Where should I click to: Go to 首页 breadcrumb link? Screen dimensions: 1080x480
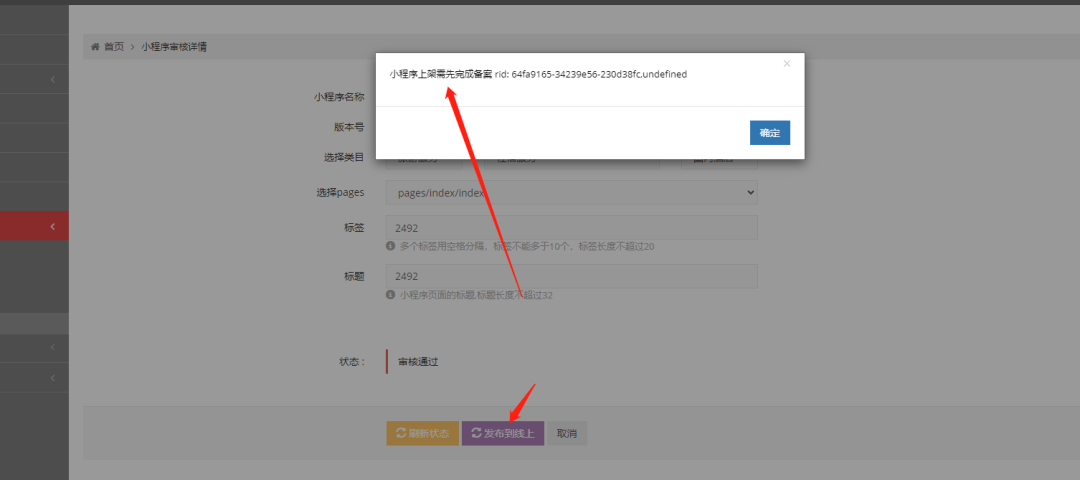(x=114, y=47)
